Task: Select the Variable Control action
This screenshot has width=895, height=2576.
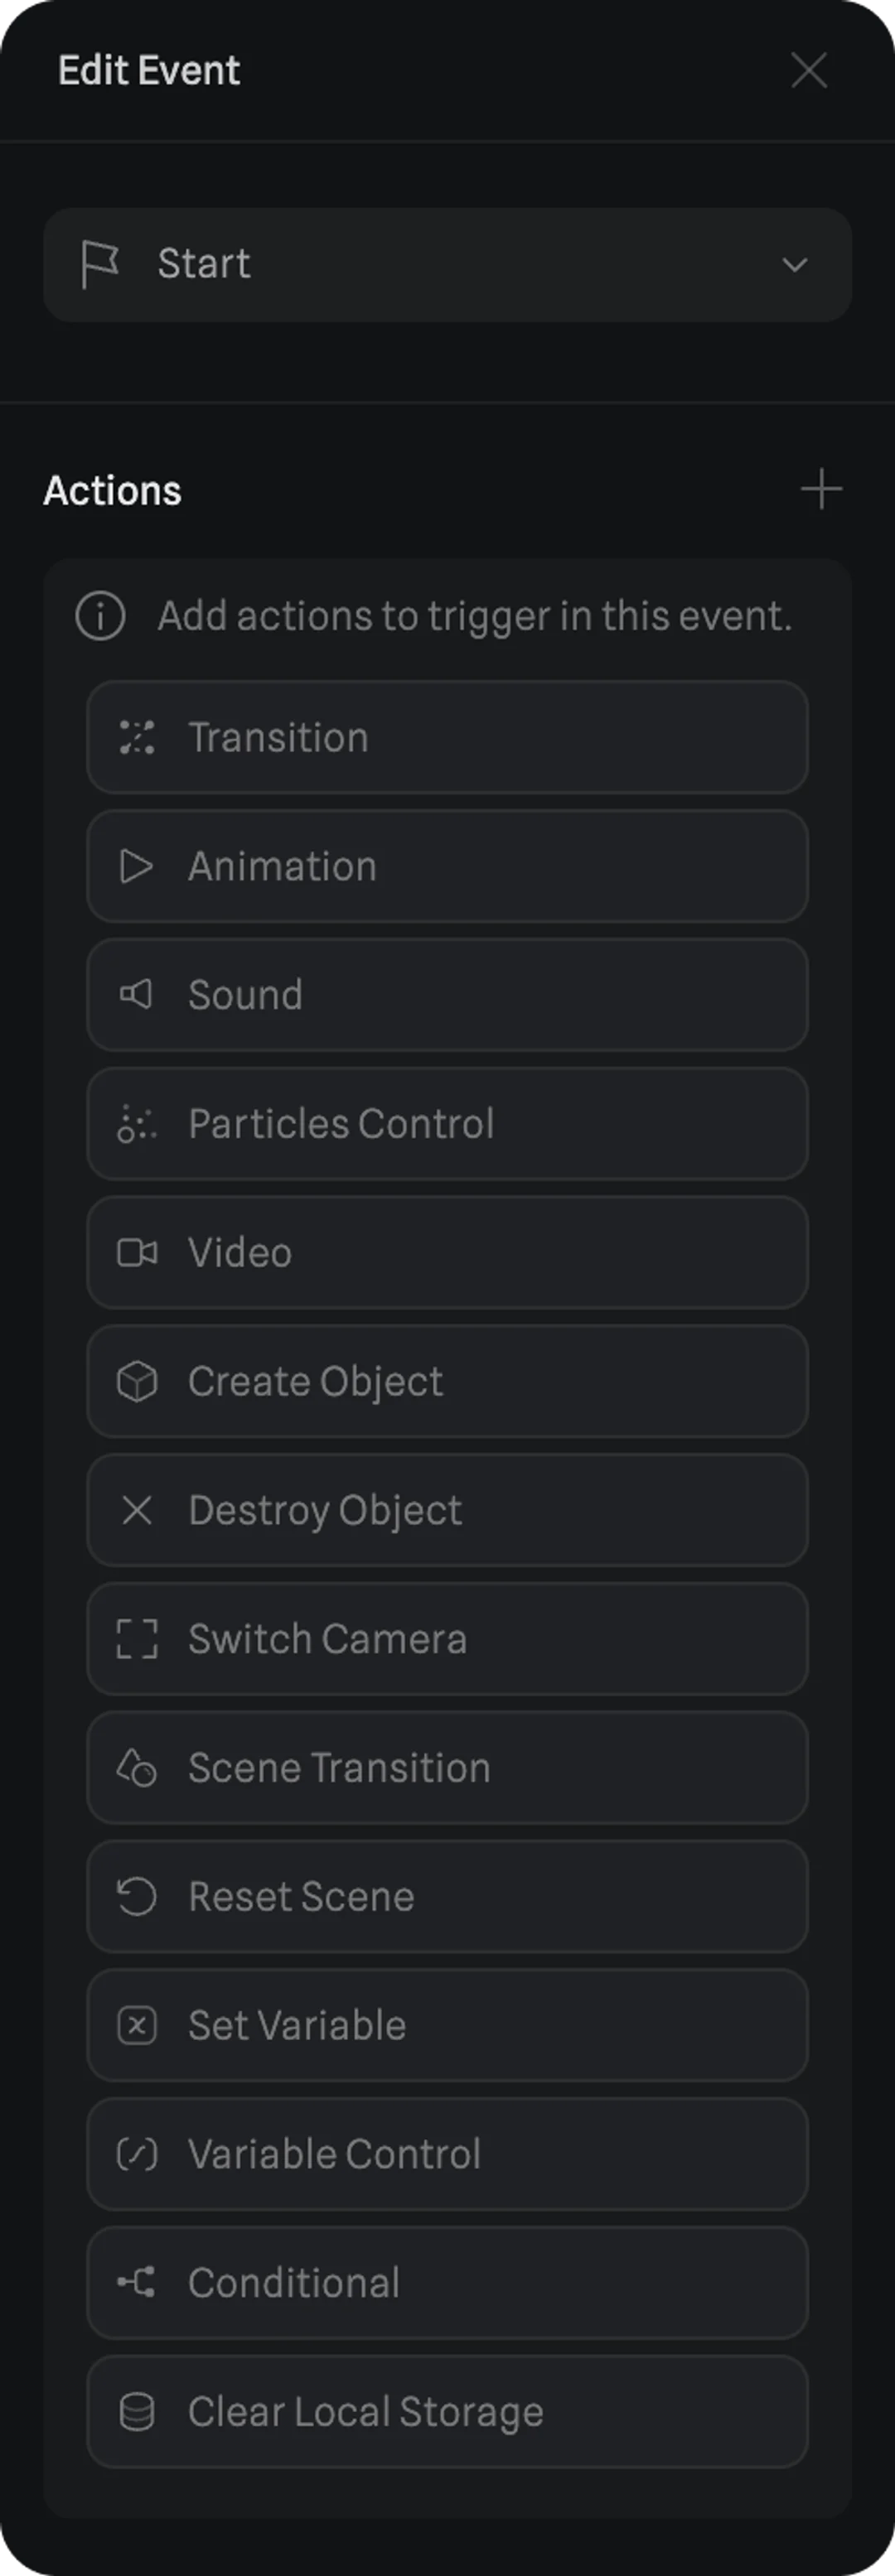Action: tap(447, 2154)
